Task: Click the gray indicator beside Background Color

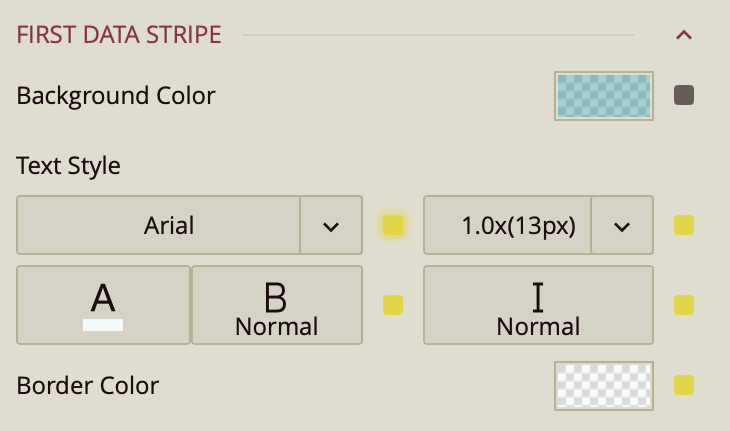Action: pyautogui.click(x=684, y=96)
